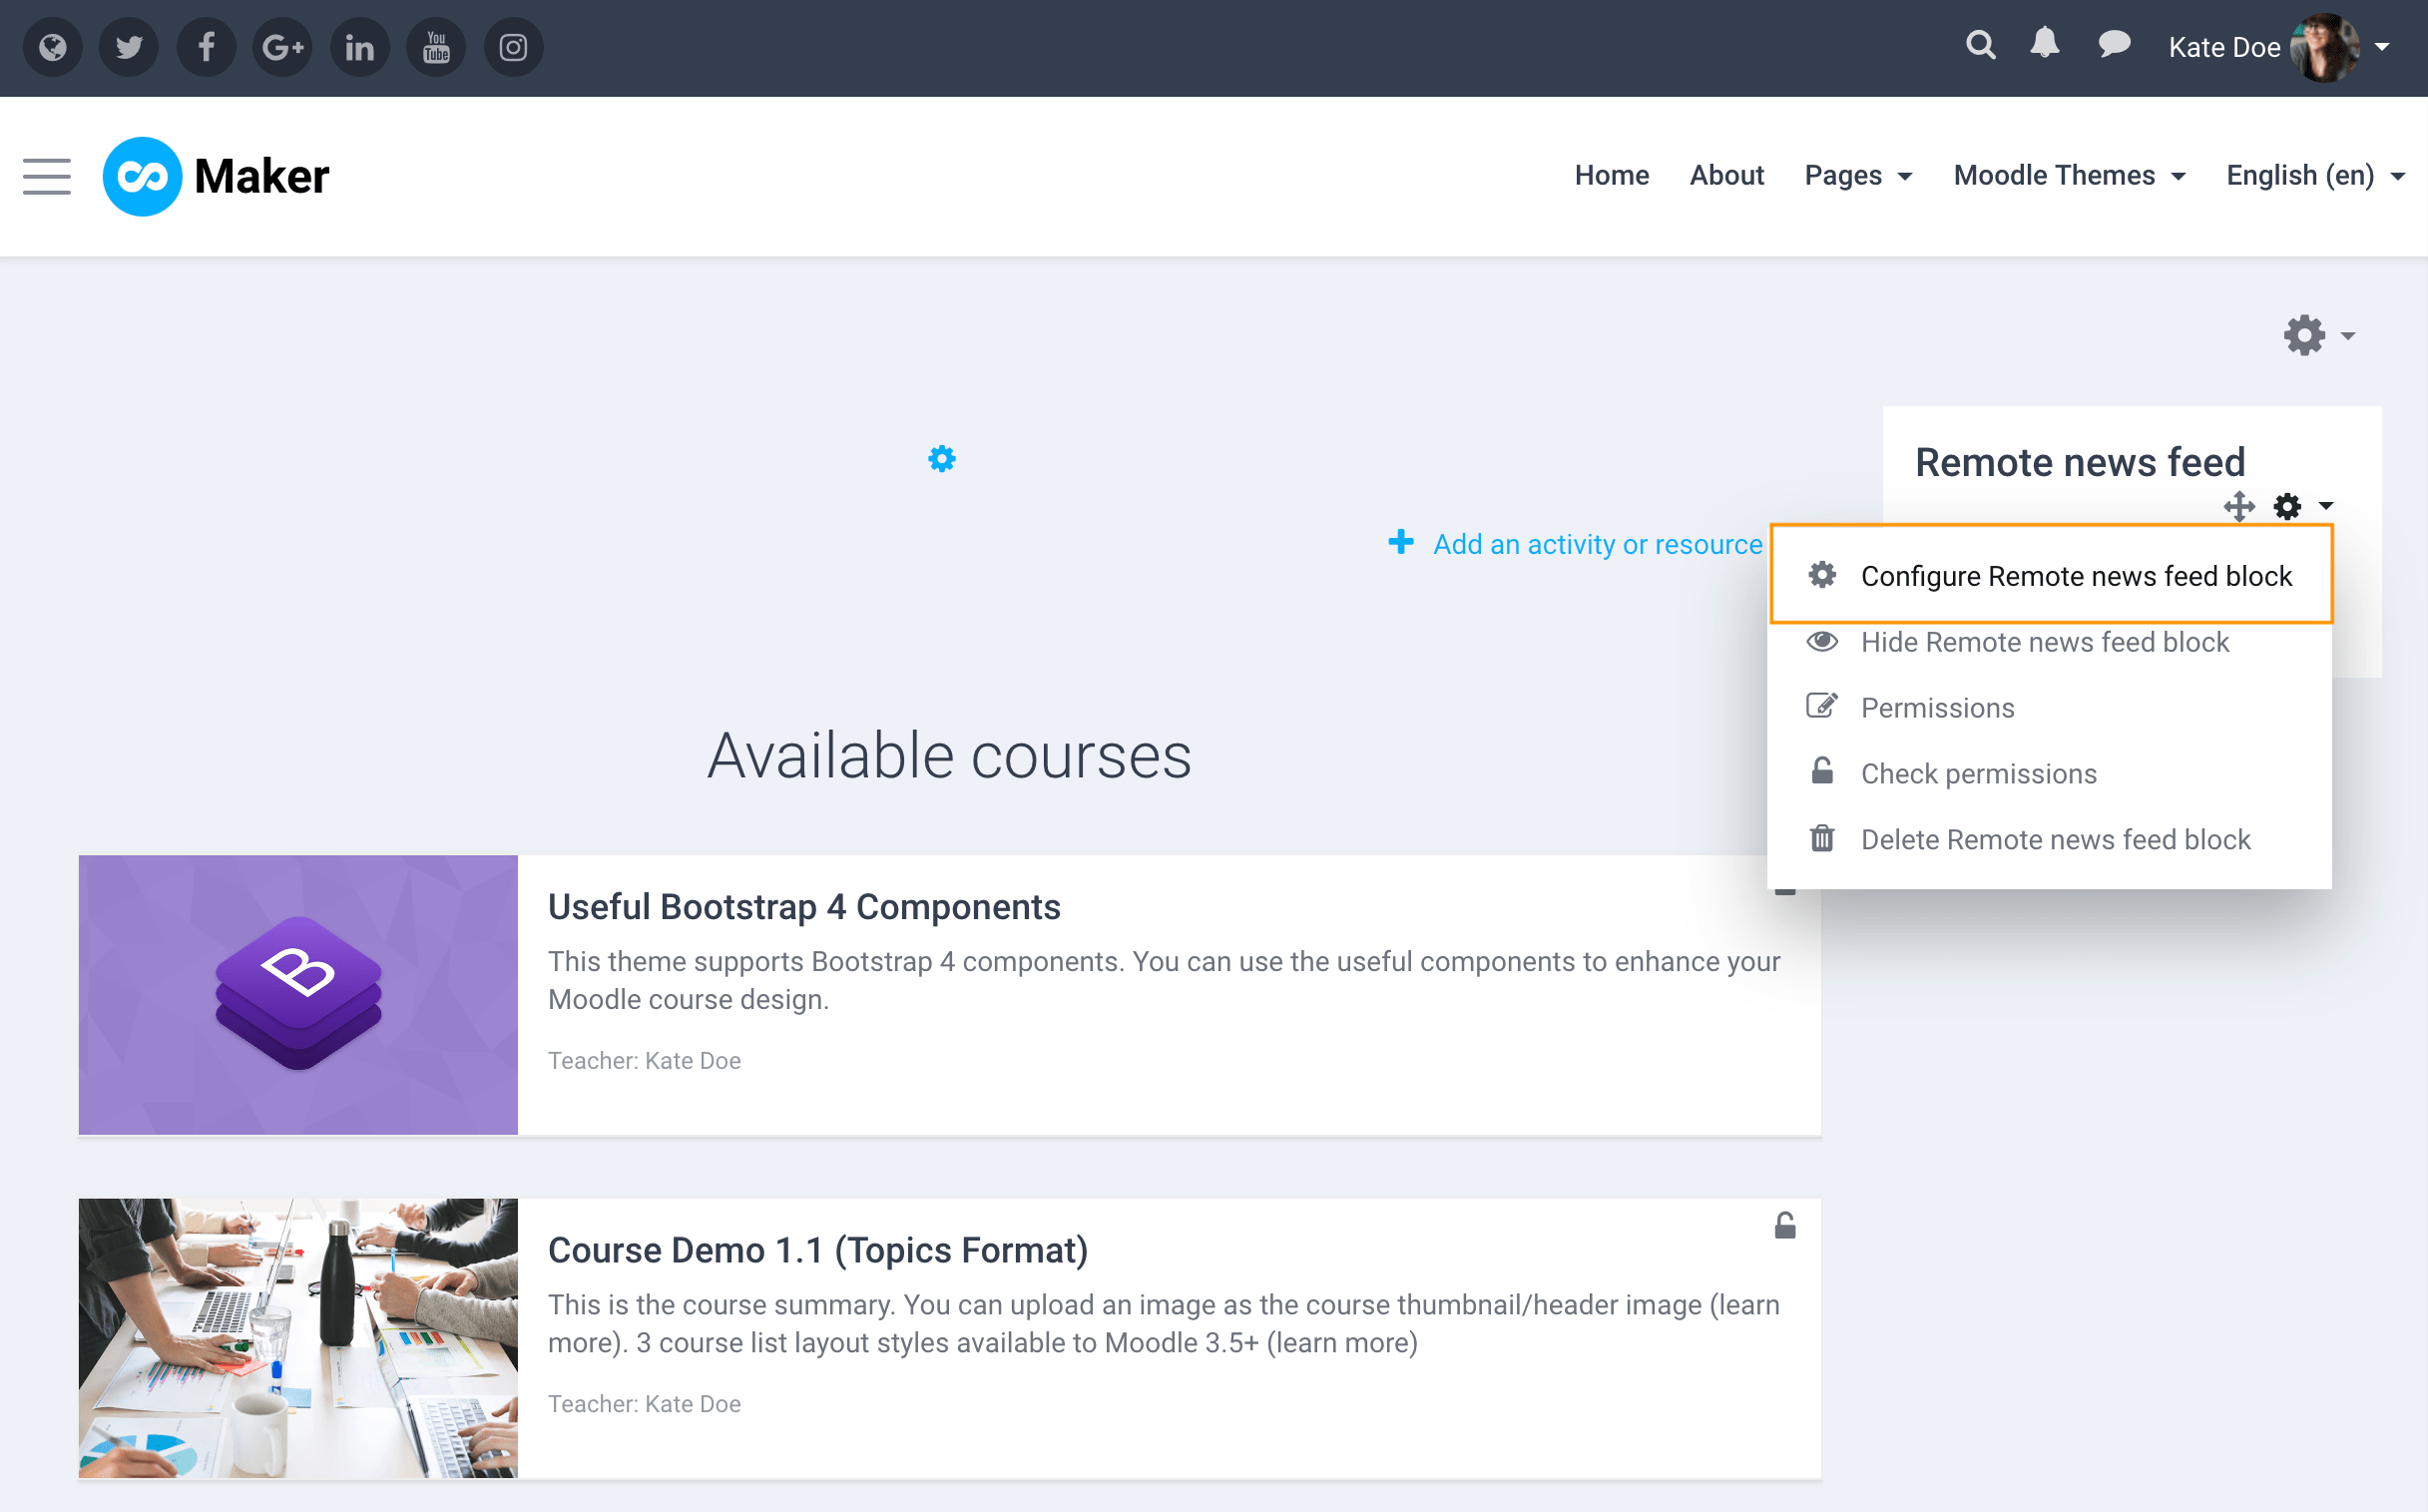Viewport: 2428px width, 1512px height.
Task: Choose Delete Remote news feed block
Action: (2056, 839)
